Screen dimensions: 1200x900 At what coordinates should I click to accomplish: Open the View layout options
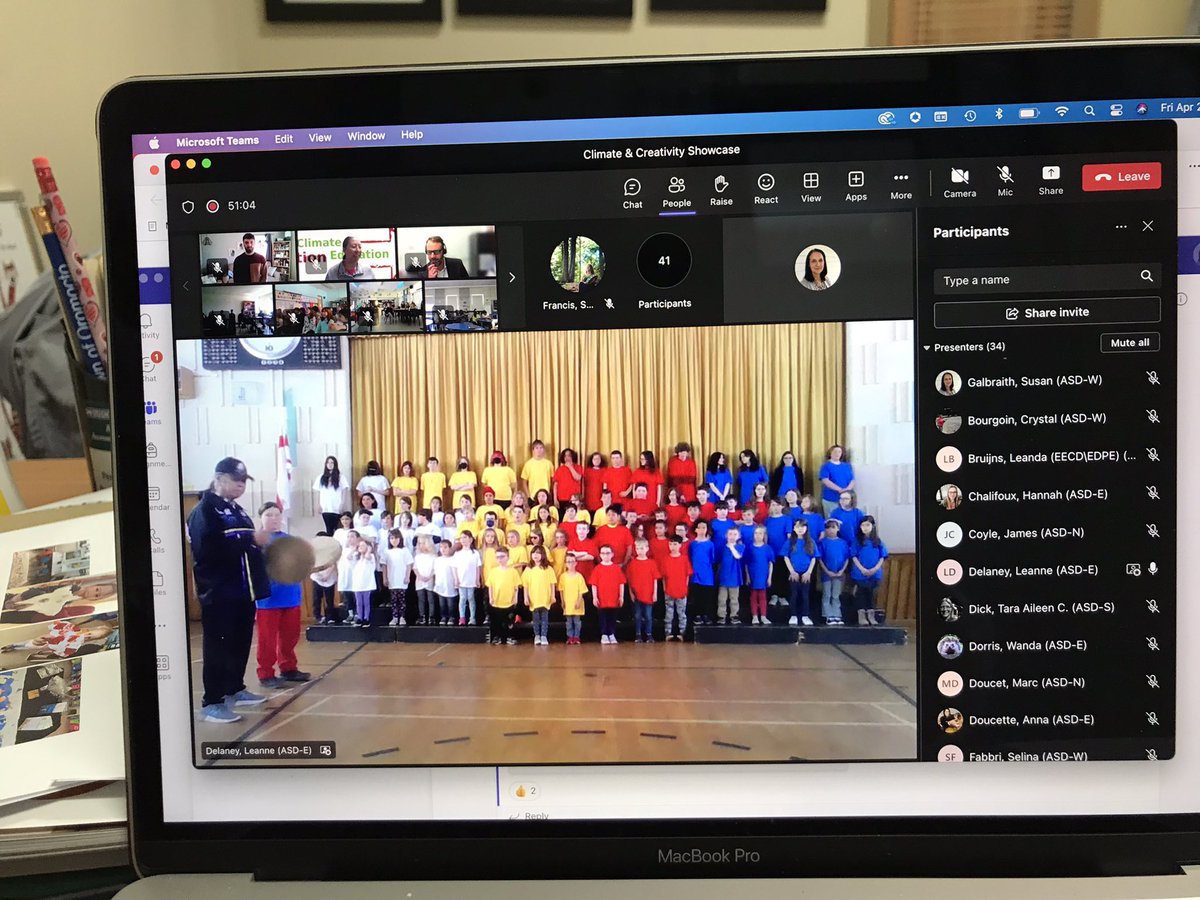click(811, 188)
